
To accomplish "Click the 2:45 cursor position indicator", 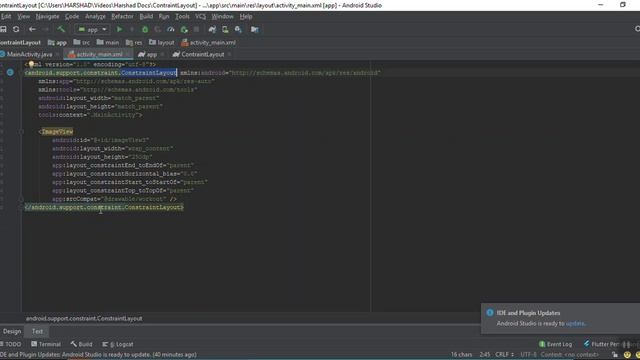I will click(x=484, y=355).
